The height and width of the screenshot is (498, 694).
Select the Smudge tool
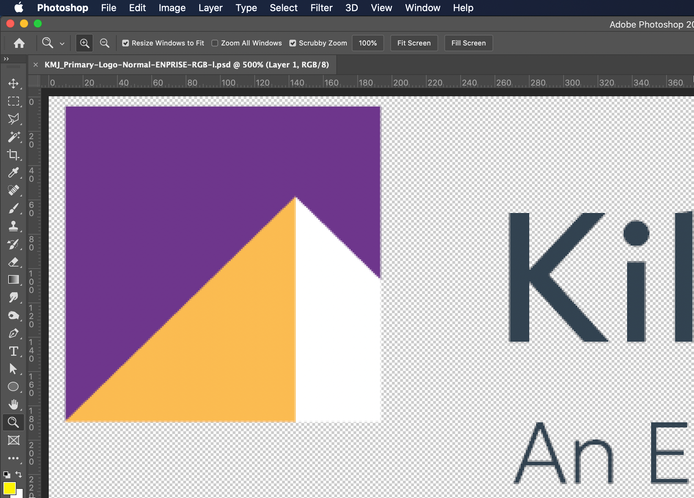click(13, 297)
